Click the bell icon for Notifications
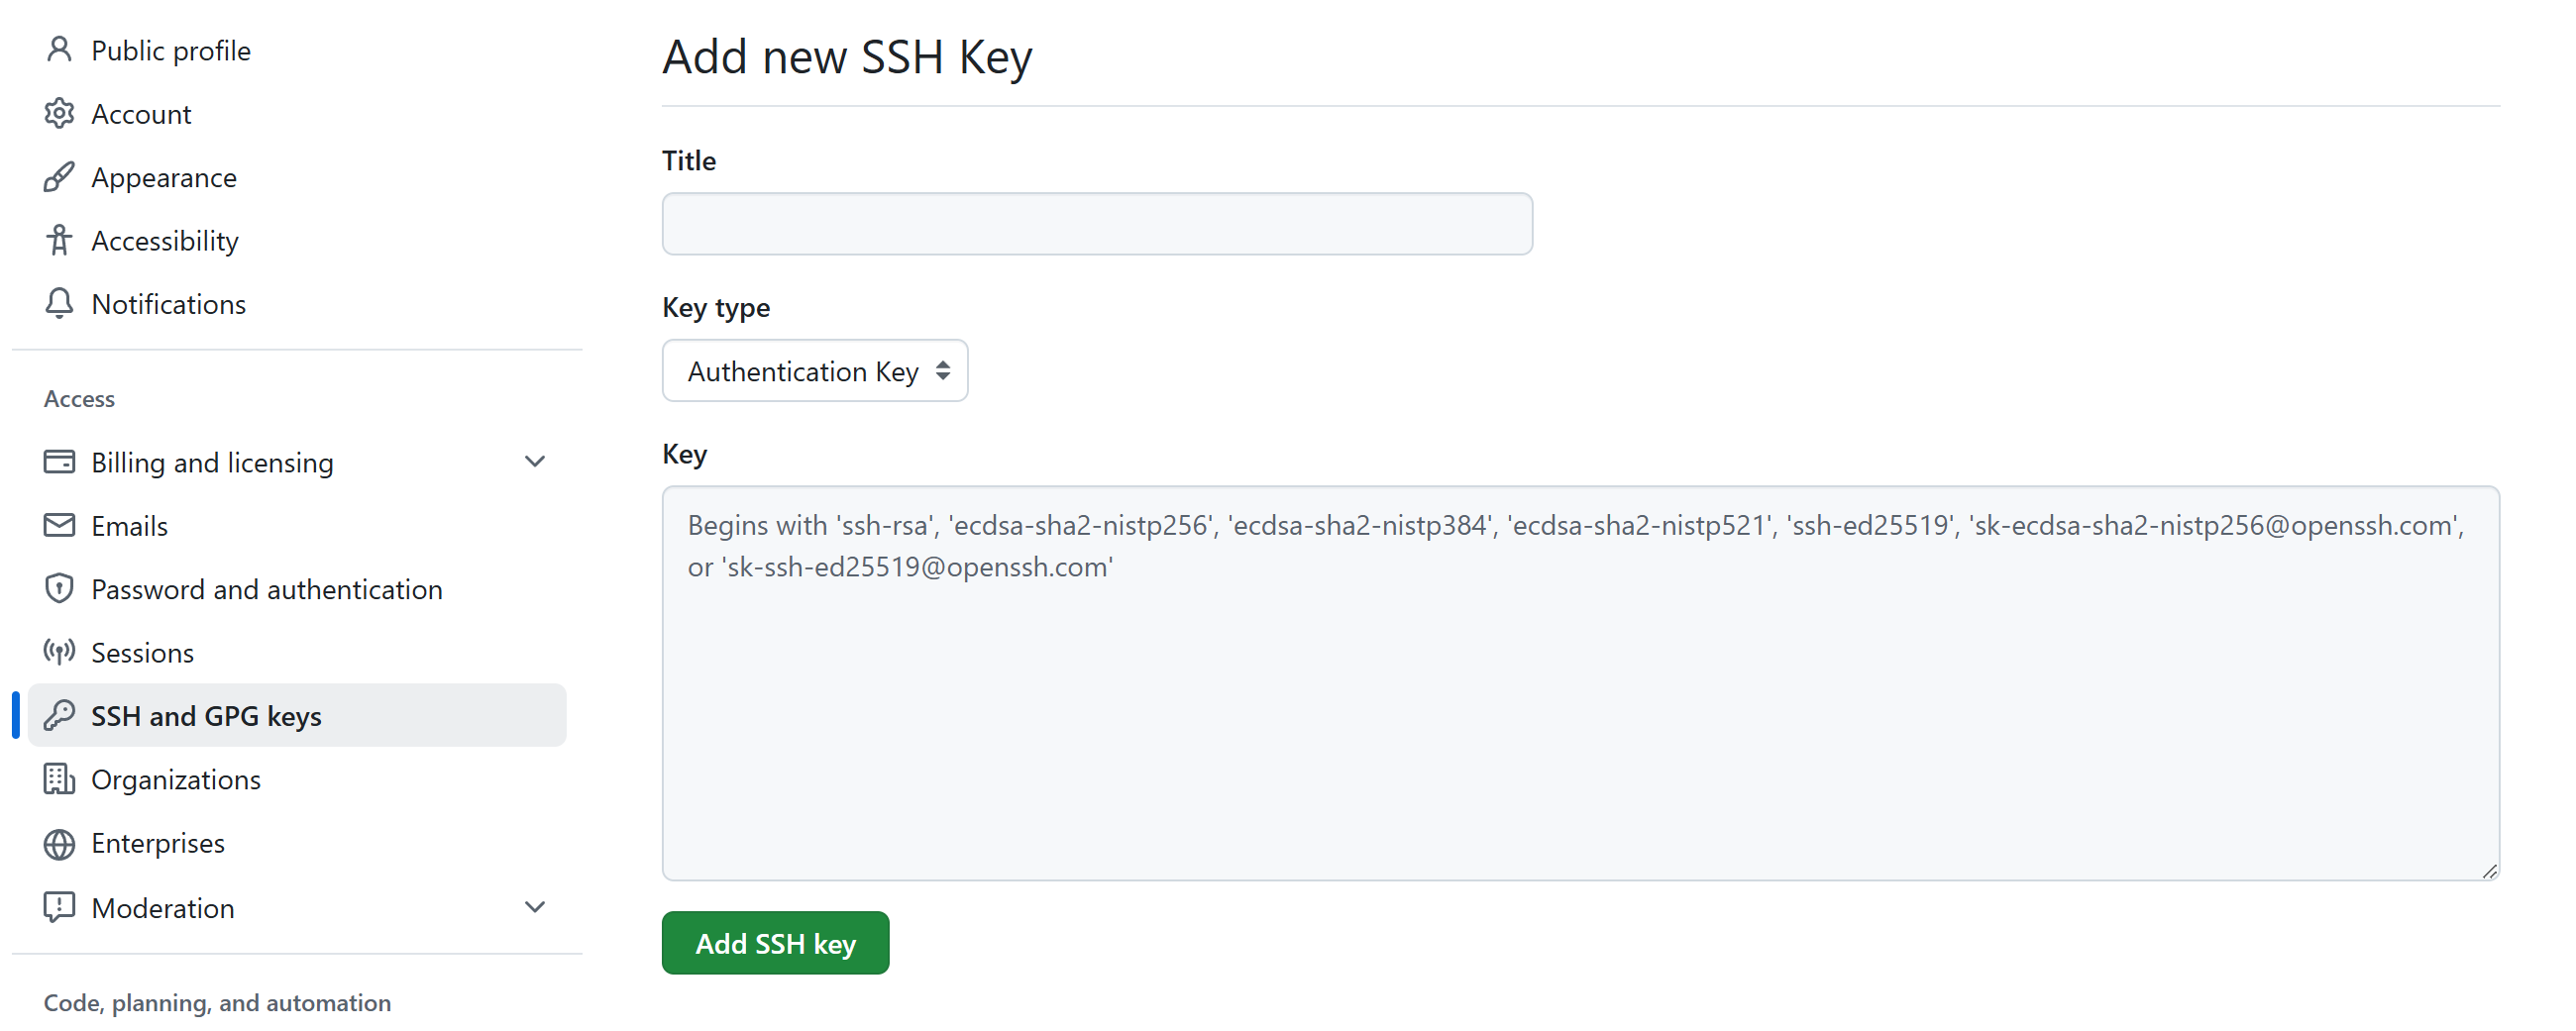Screen dimensions: 2576x1031 pos(59,303)
